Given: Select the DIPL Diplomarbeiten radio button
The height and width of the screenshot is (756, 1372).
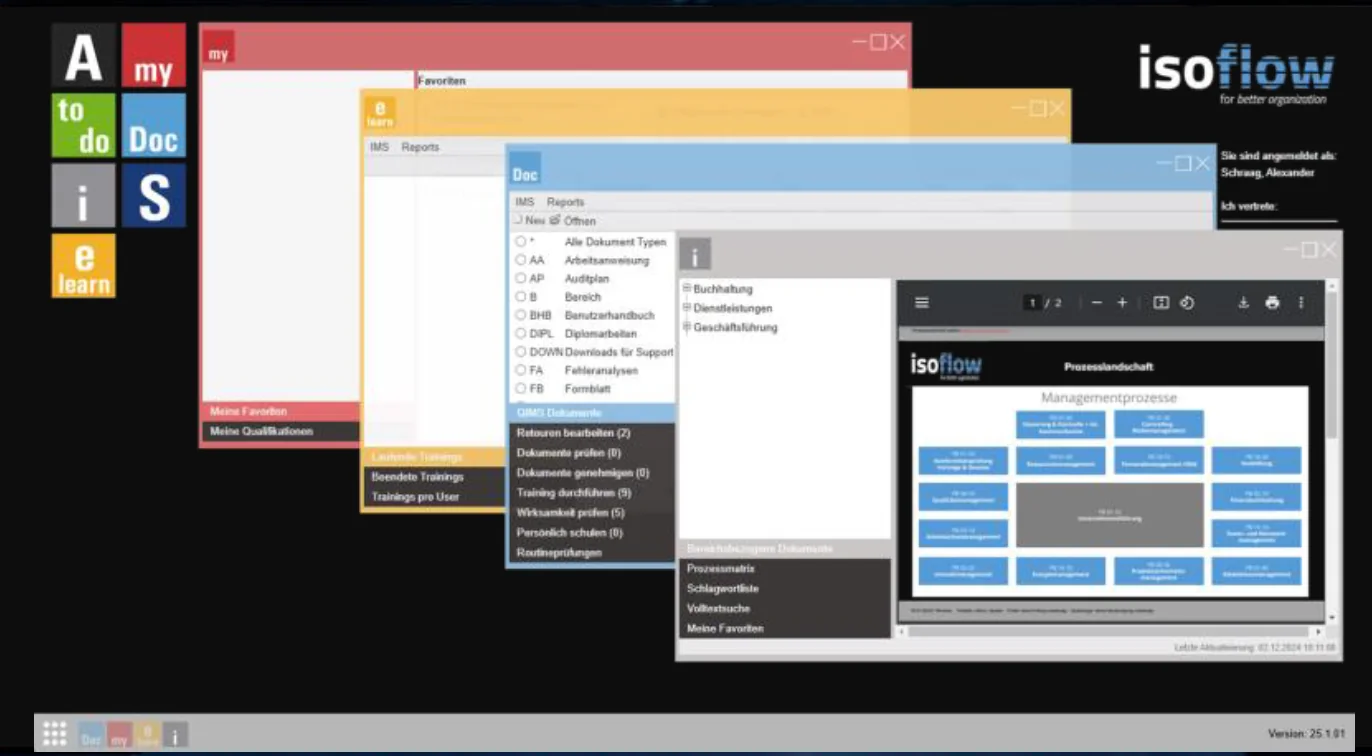Looking at the screenshot, I should point(521,334).
